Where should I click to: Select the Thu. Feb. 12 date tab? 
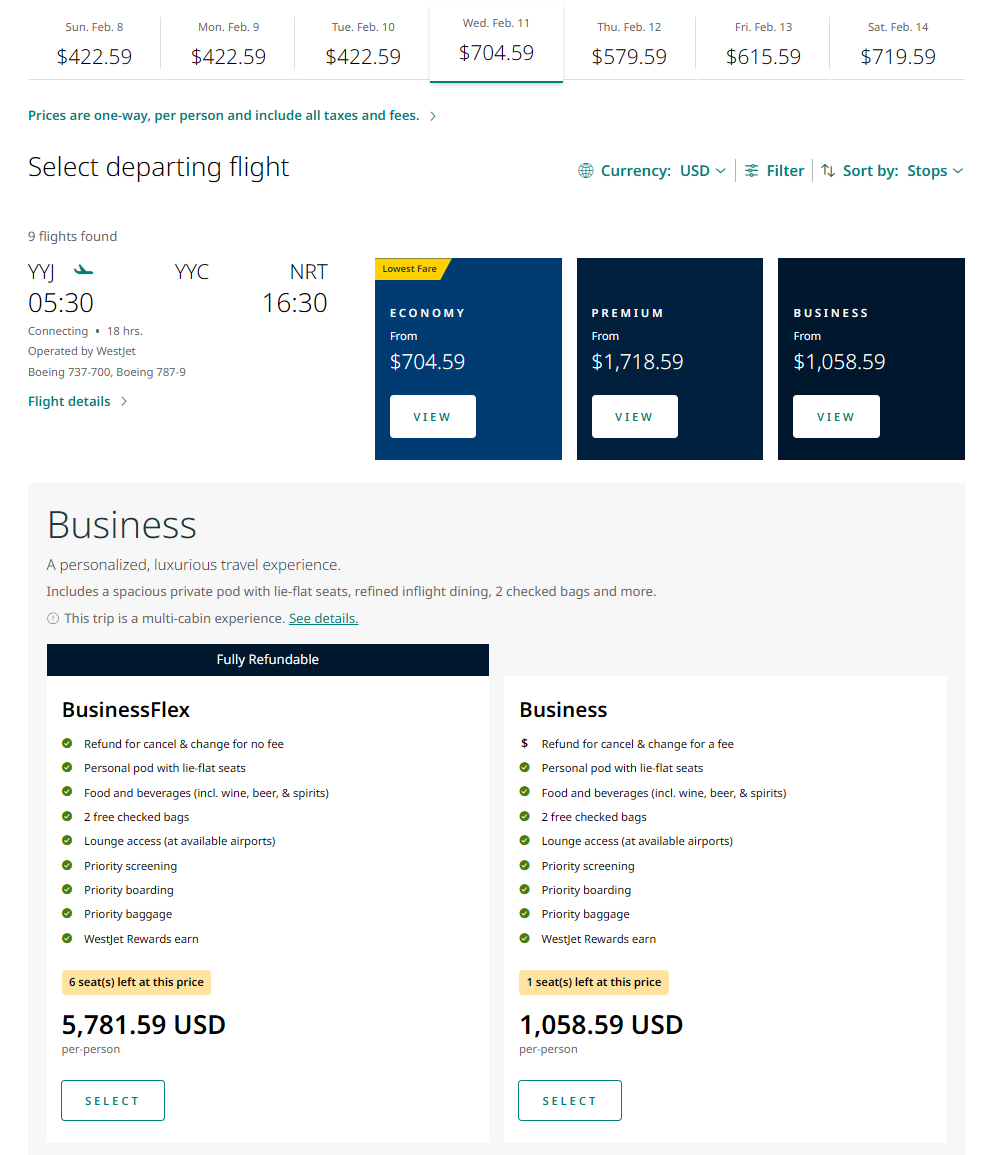pos(629,44)
